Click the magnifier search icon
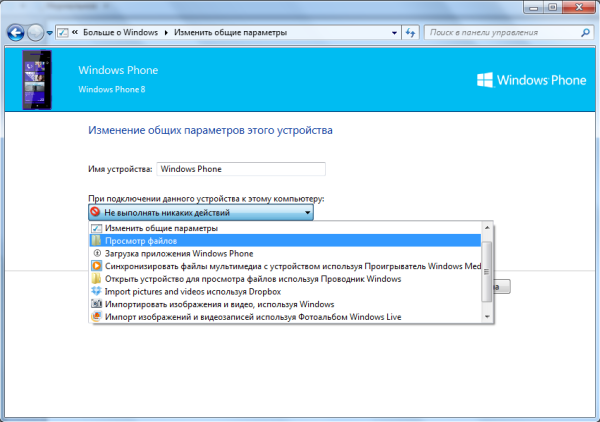Viewport: 600px width, 422px height. 585,33
